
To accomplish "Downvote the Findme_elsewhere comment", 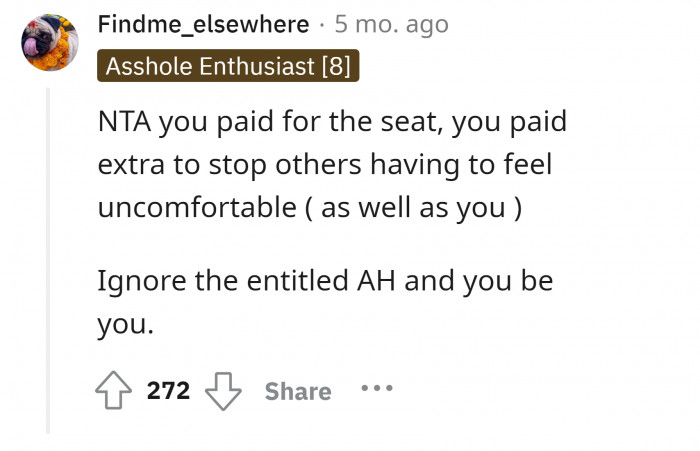I will point(222,391).
